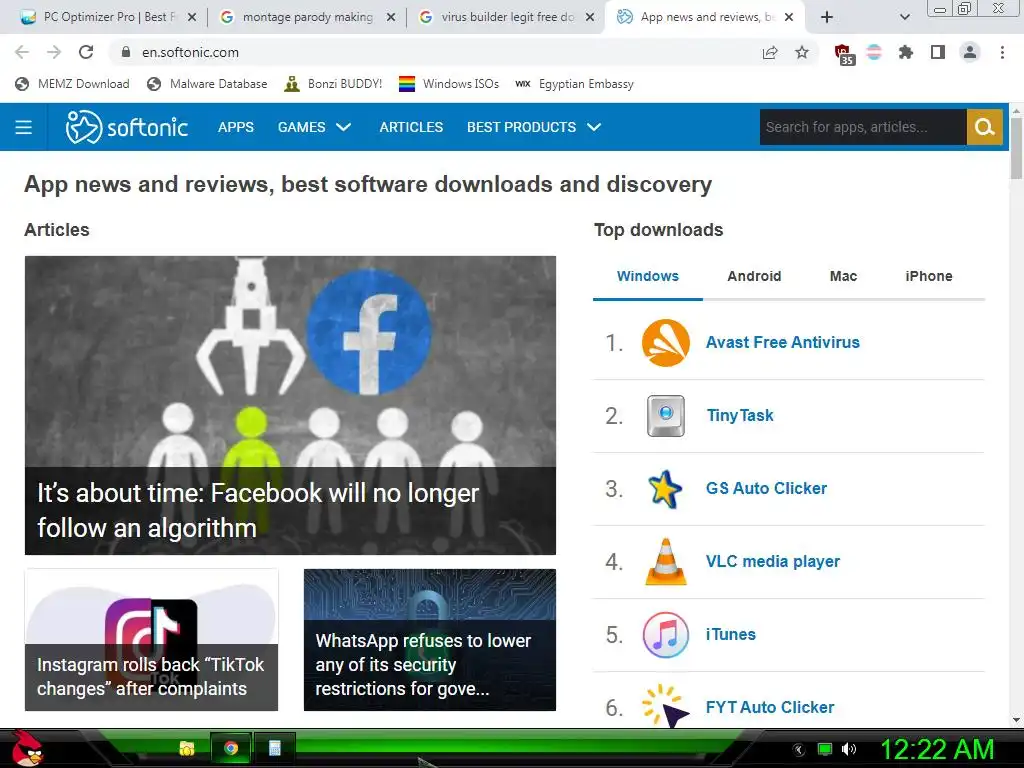Image resolution: width=1024 pixels, height=768 pixels.
Task: Open Instagram rolls back TikTok article
Action: tap(152, 639)
